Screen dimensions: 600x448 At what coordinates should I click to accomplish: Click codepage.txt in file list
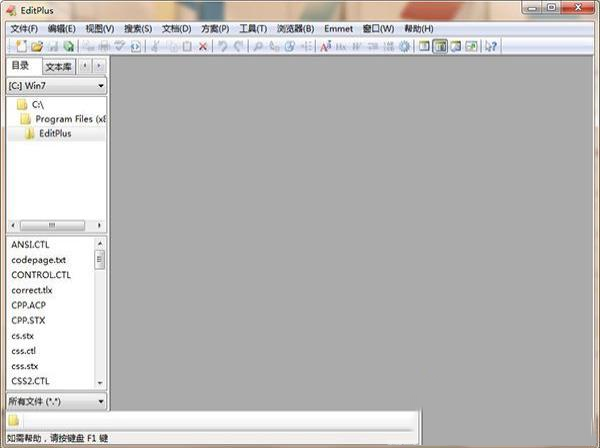click(x=39, y=260)
